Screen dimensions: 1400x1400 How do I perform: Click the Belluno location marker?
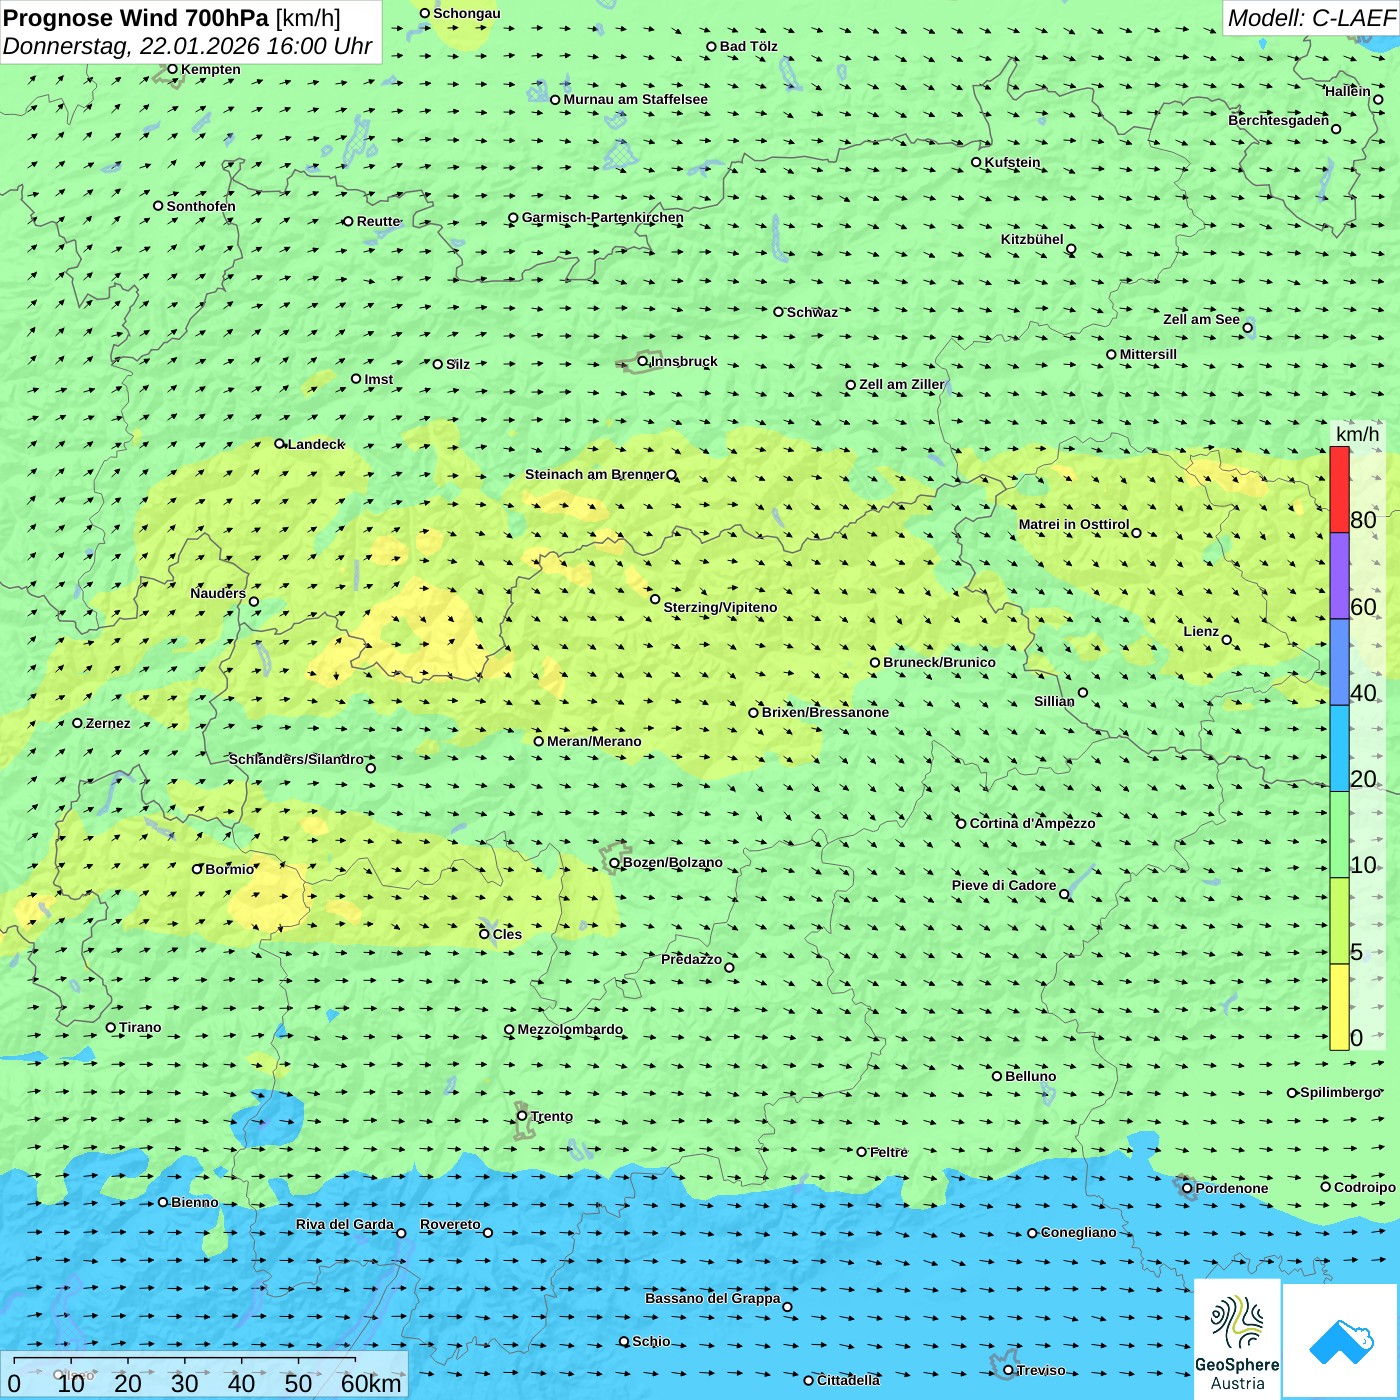[x=996, y=1076]
